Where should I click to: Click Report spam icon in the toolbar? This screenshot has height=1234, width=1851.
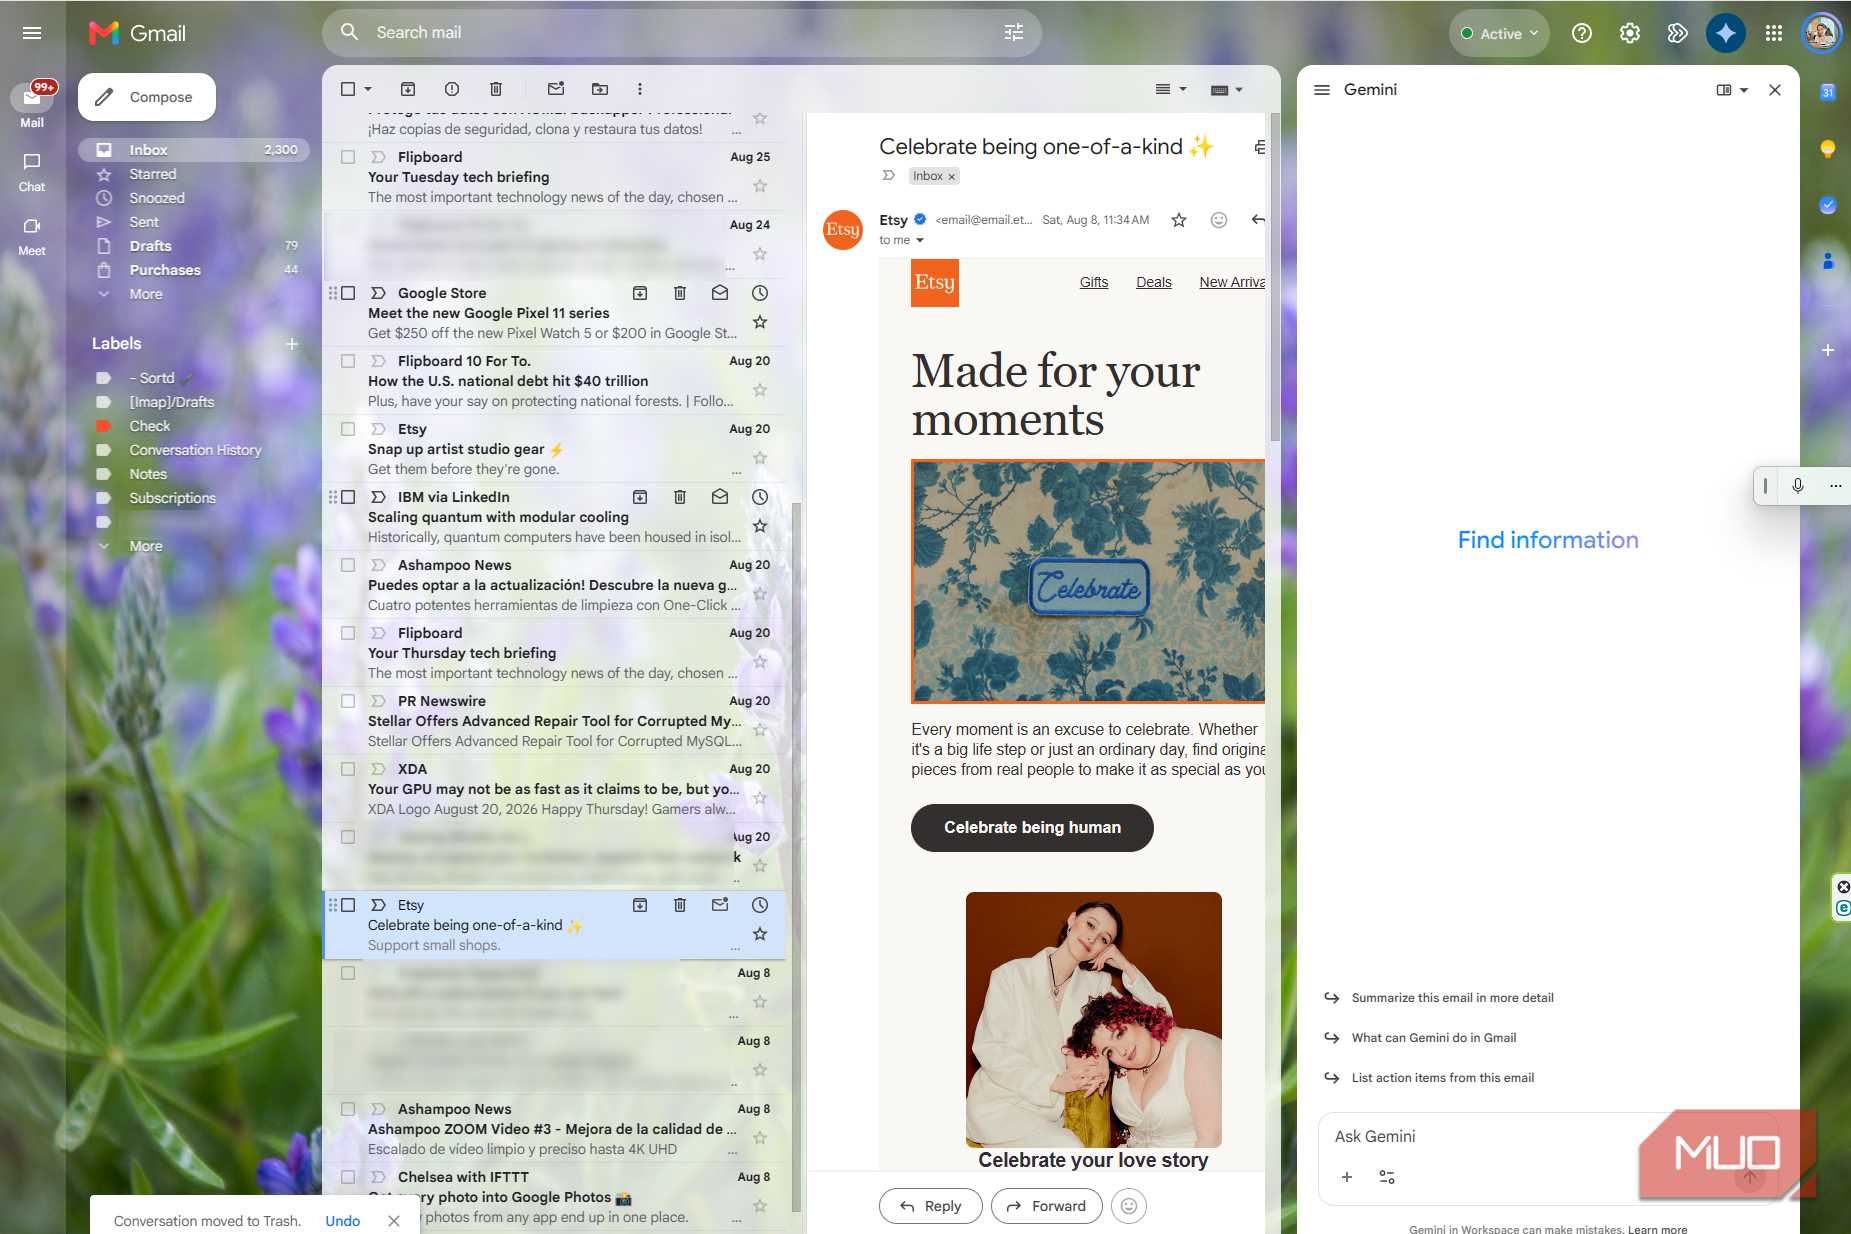(452, 89)
